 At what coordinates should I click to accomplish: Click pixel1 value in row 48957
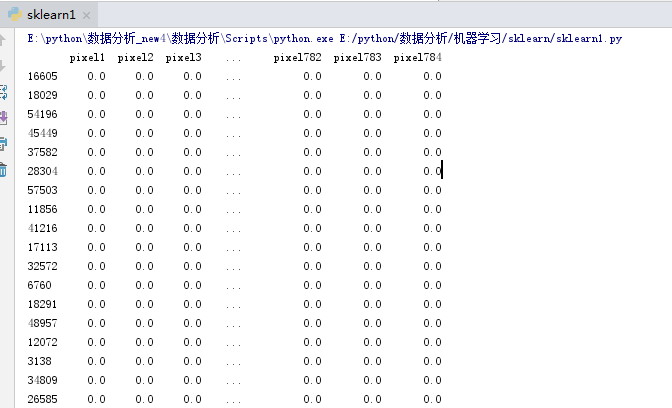[x=96, y=323]
